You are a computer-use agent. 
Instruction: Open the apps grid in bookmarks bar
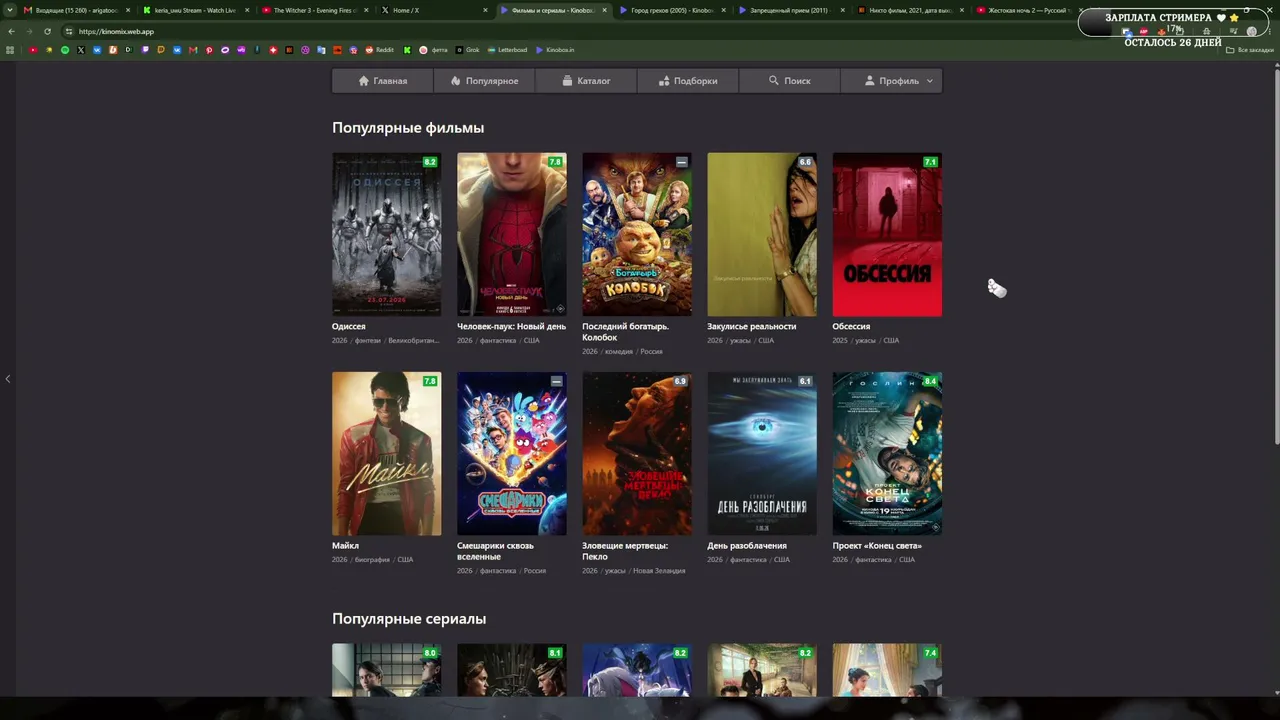(11, 50)
